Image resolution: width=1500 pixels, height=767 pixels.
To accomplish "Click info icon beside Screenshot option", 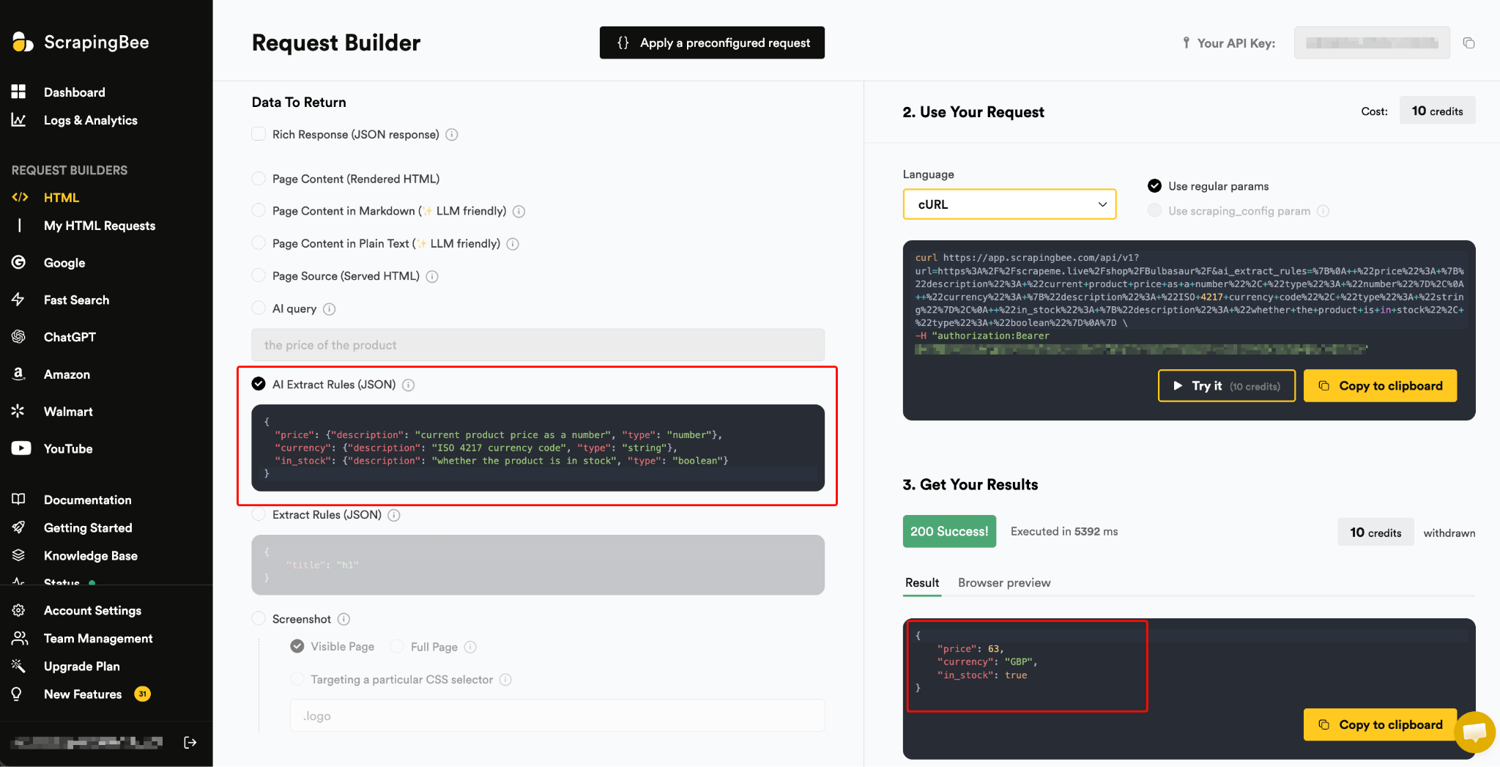I will point(344,620).
